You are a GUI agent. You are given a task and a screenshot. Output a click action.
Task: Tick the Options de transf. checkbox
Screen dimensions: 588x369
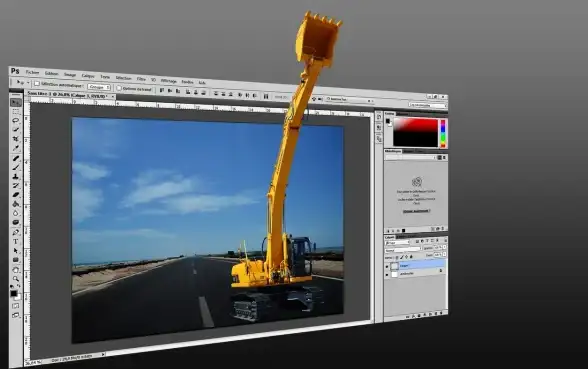(x=119, y=88)
